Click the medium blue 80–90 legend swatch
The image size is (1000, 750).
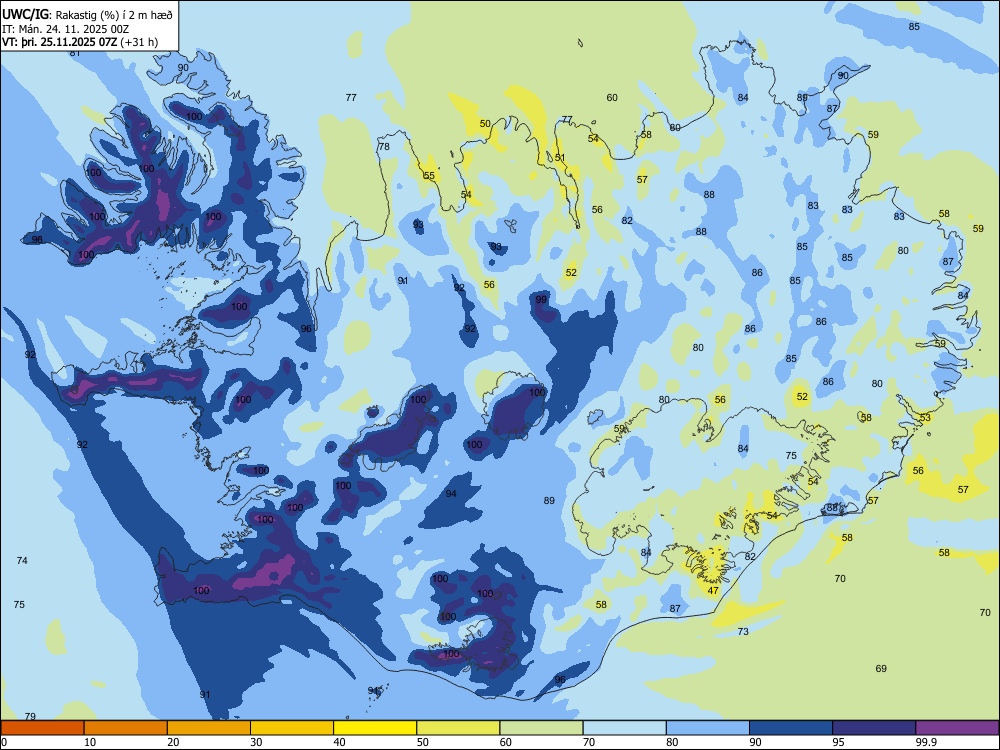click(708, 728)
